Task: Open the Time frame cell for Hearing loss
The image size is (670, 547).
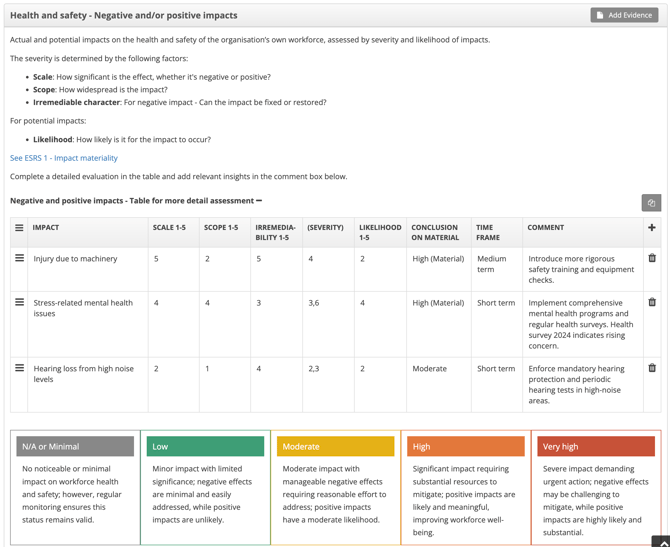Action: pos(496,368)
